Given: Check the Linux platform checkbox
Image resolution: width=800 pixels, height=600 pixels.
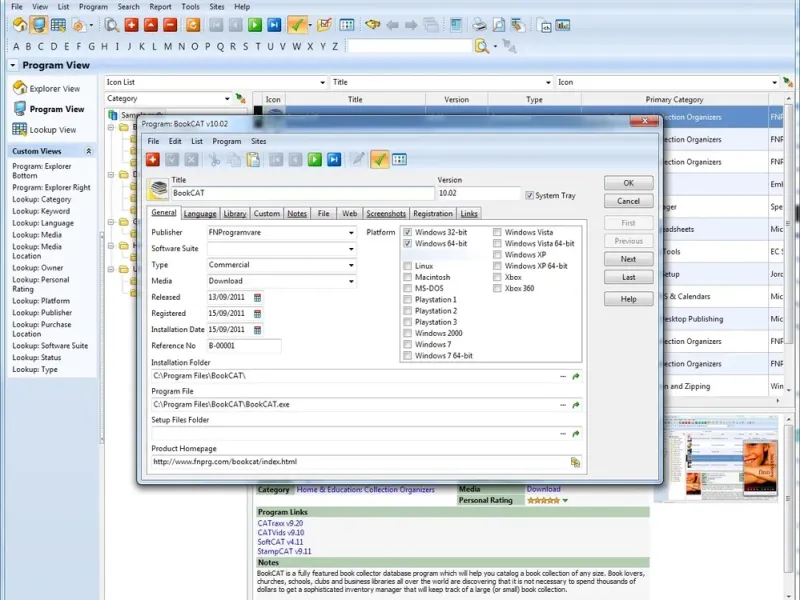Looking at the screenshot, I should pyautogui.click(x=408, y=266).
